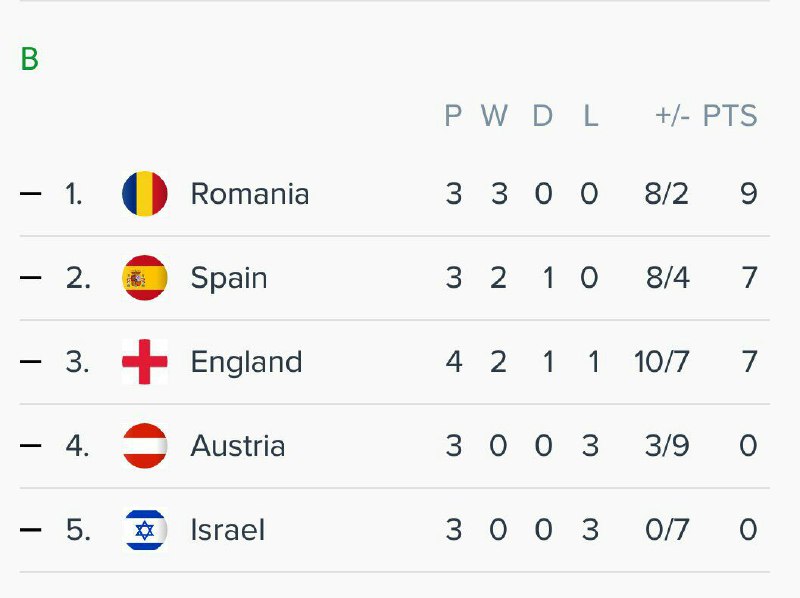Screen dimensions: 800x598
Task: Click the +/- column header
Action: [x=672, y=116]
